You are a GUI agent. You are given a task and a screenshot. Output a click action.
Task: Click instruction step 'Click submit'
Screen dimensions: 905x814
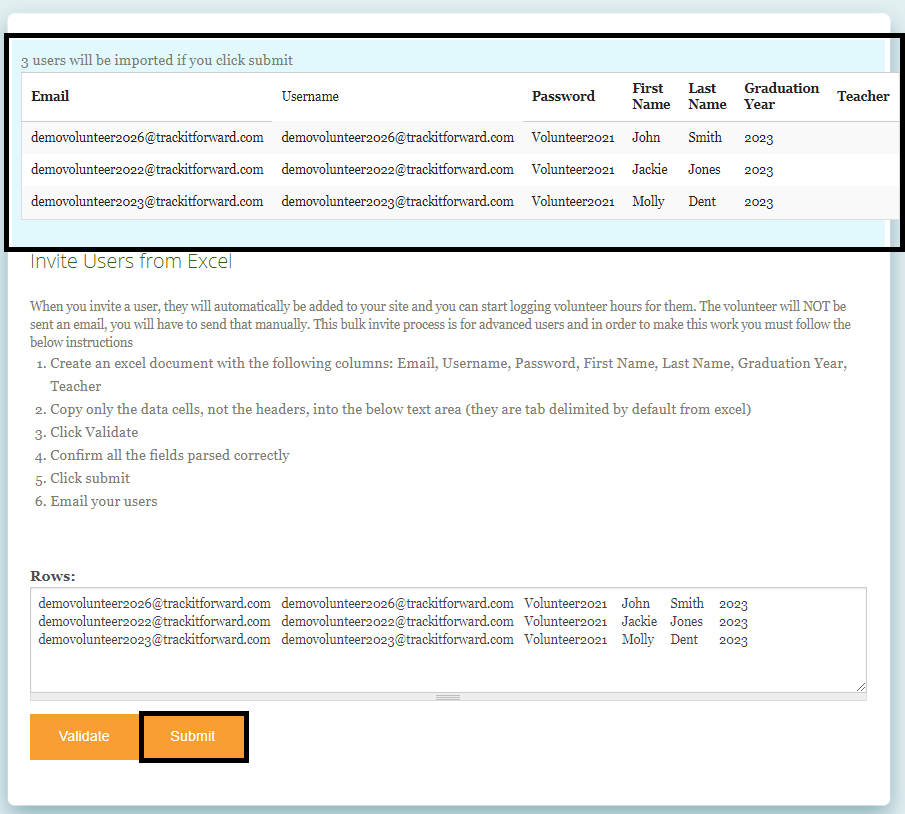coord(90,479)
